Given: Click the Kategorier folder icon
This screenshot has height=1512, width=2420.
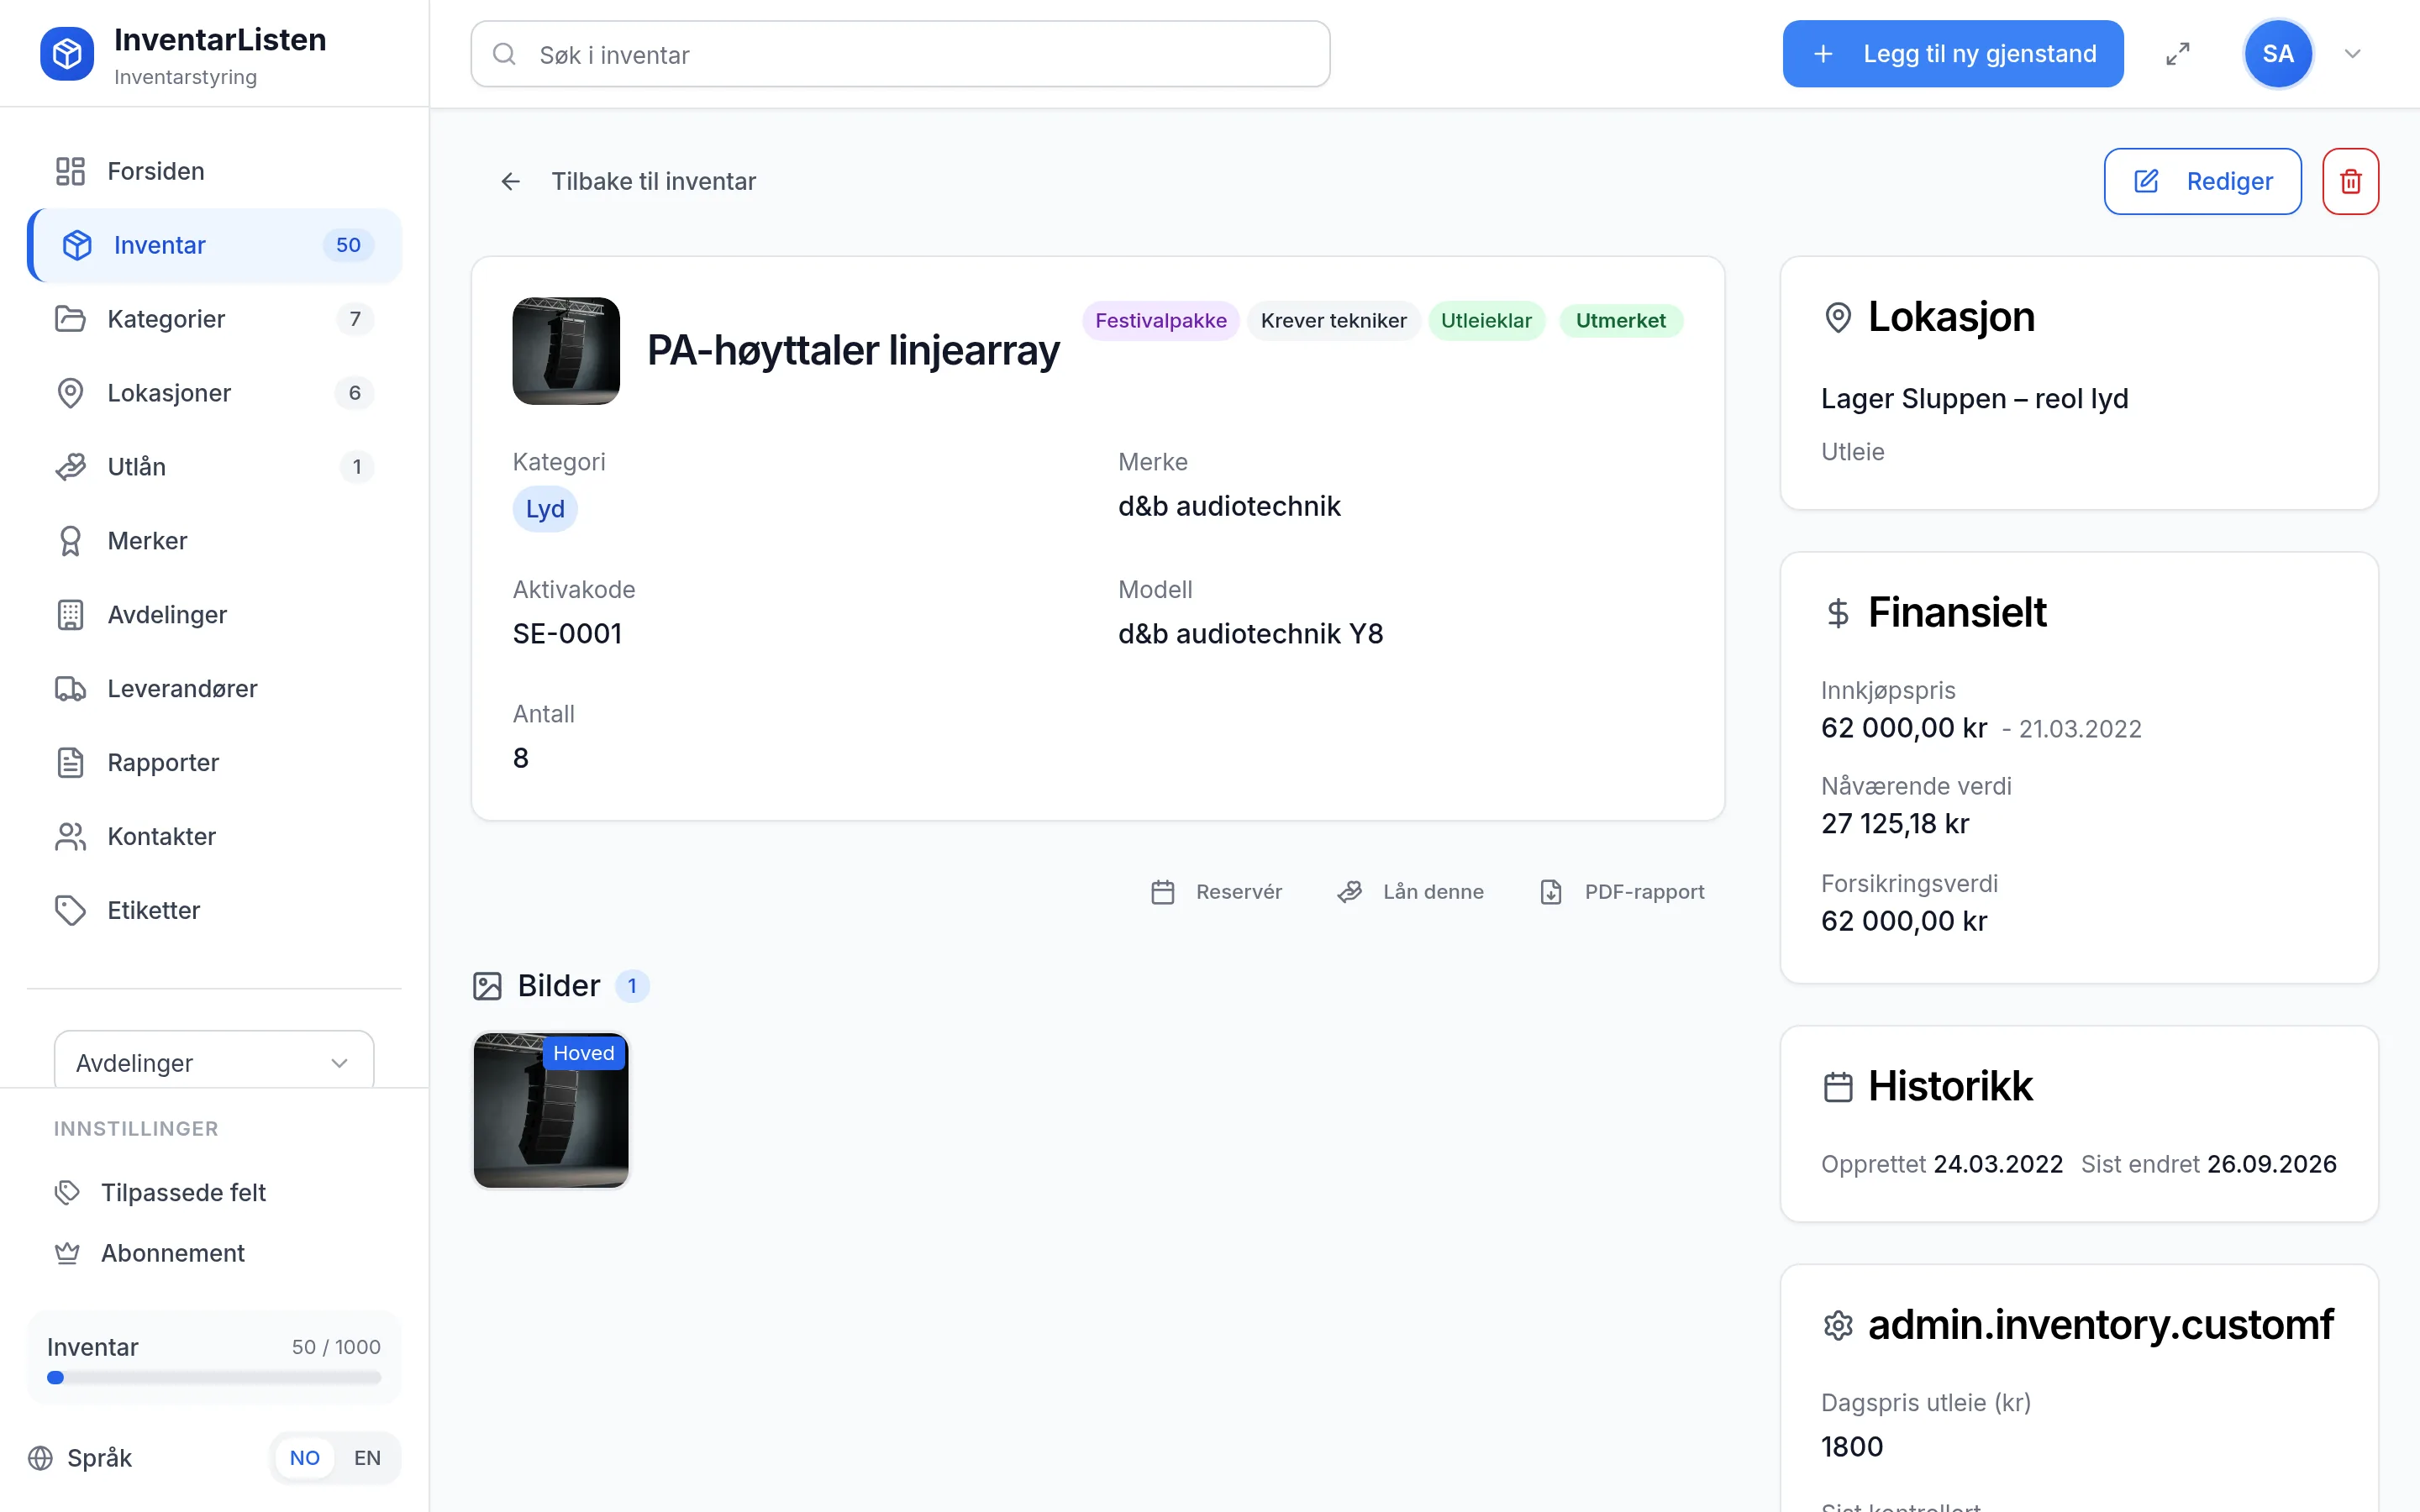Looking at the screenshot, I should [x=70, y=319].
